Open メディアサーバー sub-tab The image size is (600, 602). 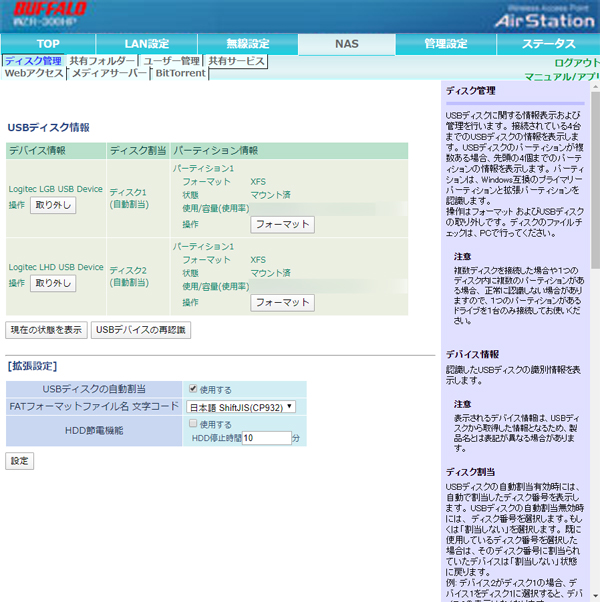tap(109, 73)
